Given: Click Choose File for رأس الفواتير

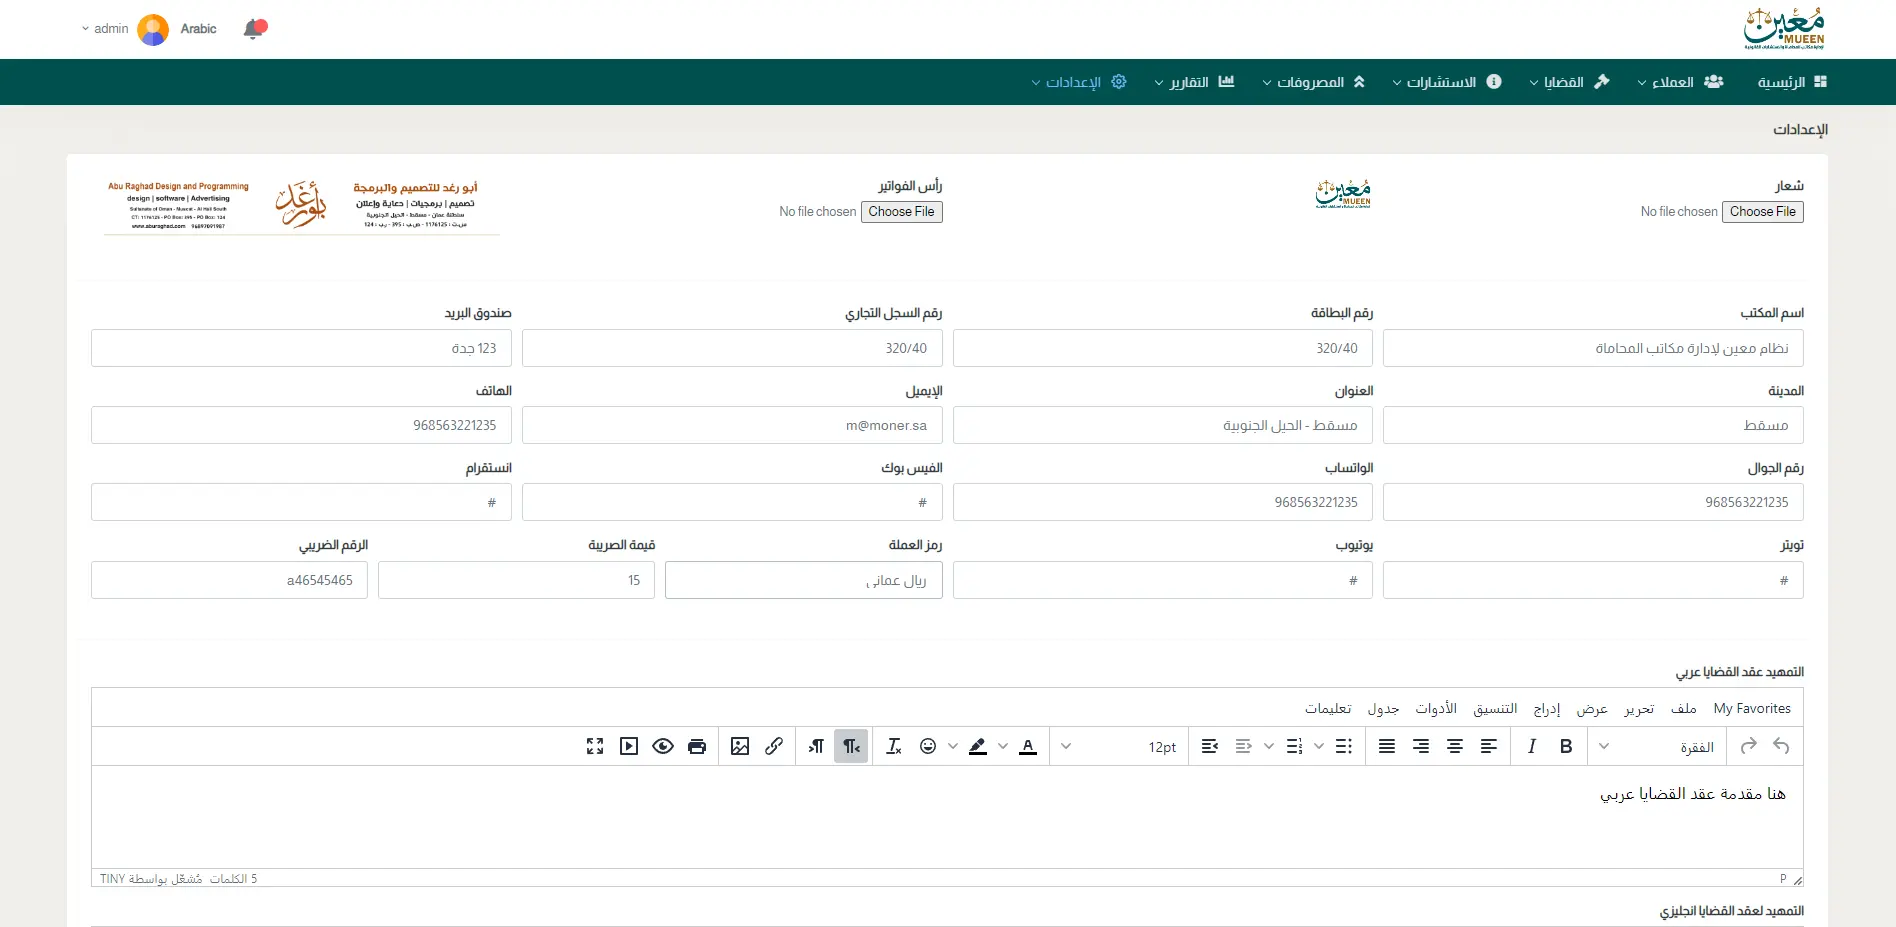Looking at the screenshot, I should coord(901,212).
